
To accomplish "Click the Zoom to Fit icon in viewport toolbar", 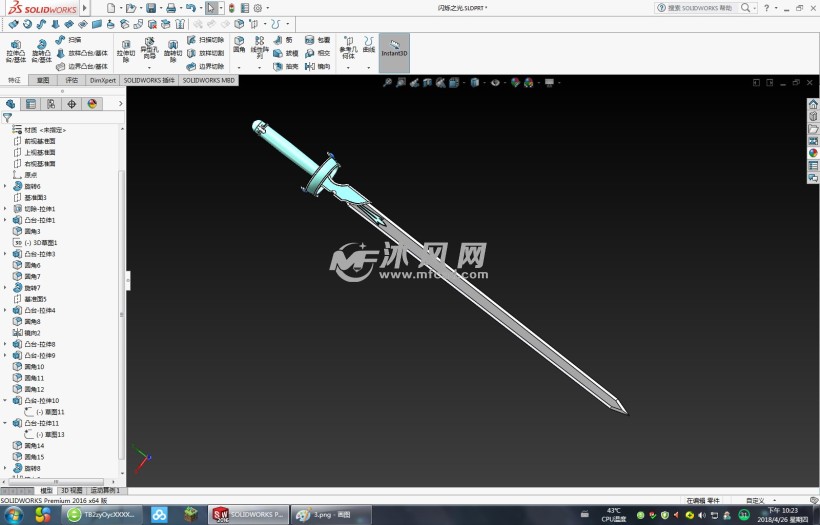I will coord(387,82).
